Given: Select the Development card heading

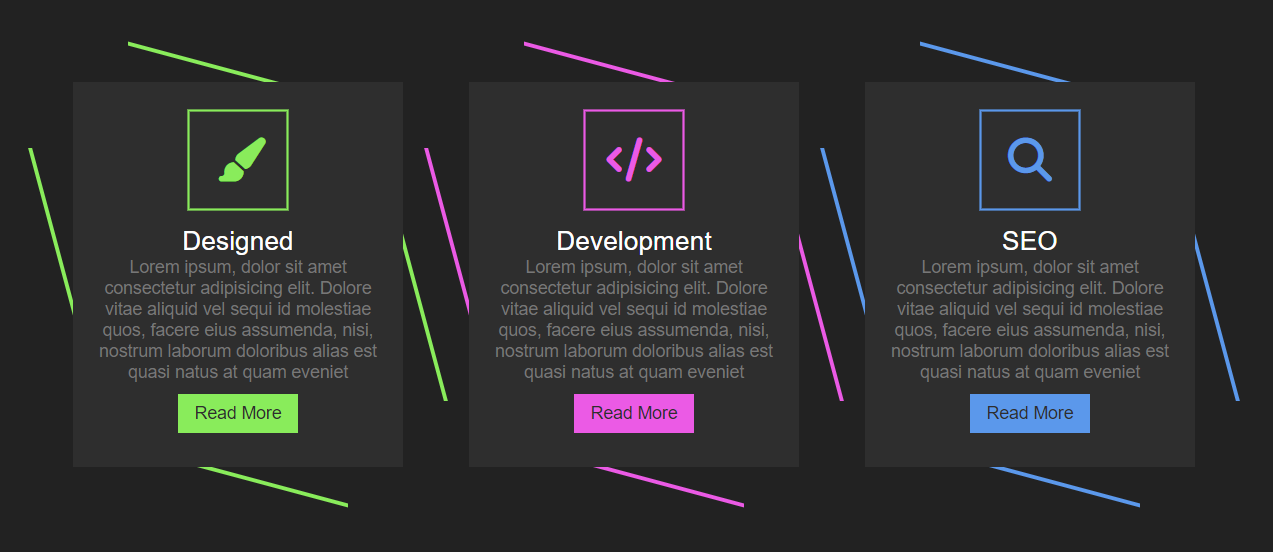Looking at the screenshot, I should (634, 241).
